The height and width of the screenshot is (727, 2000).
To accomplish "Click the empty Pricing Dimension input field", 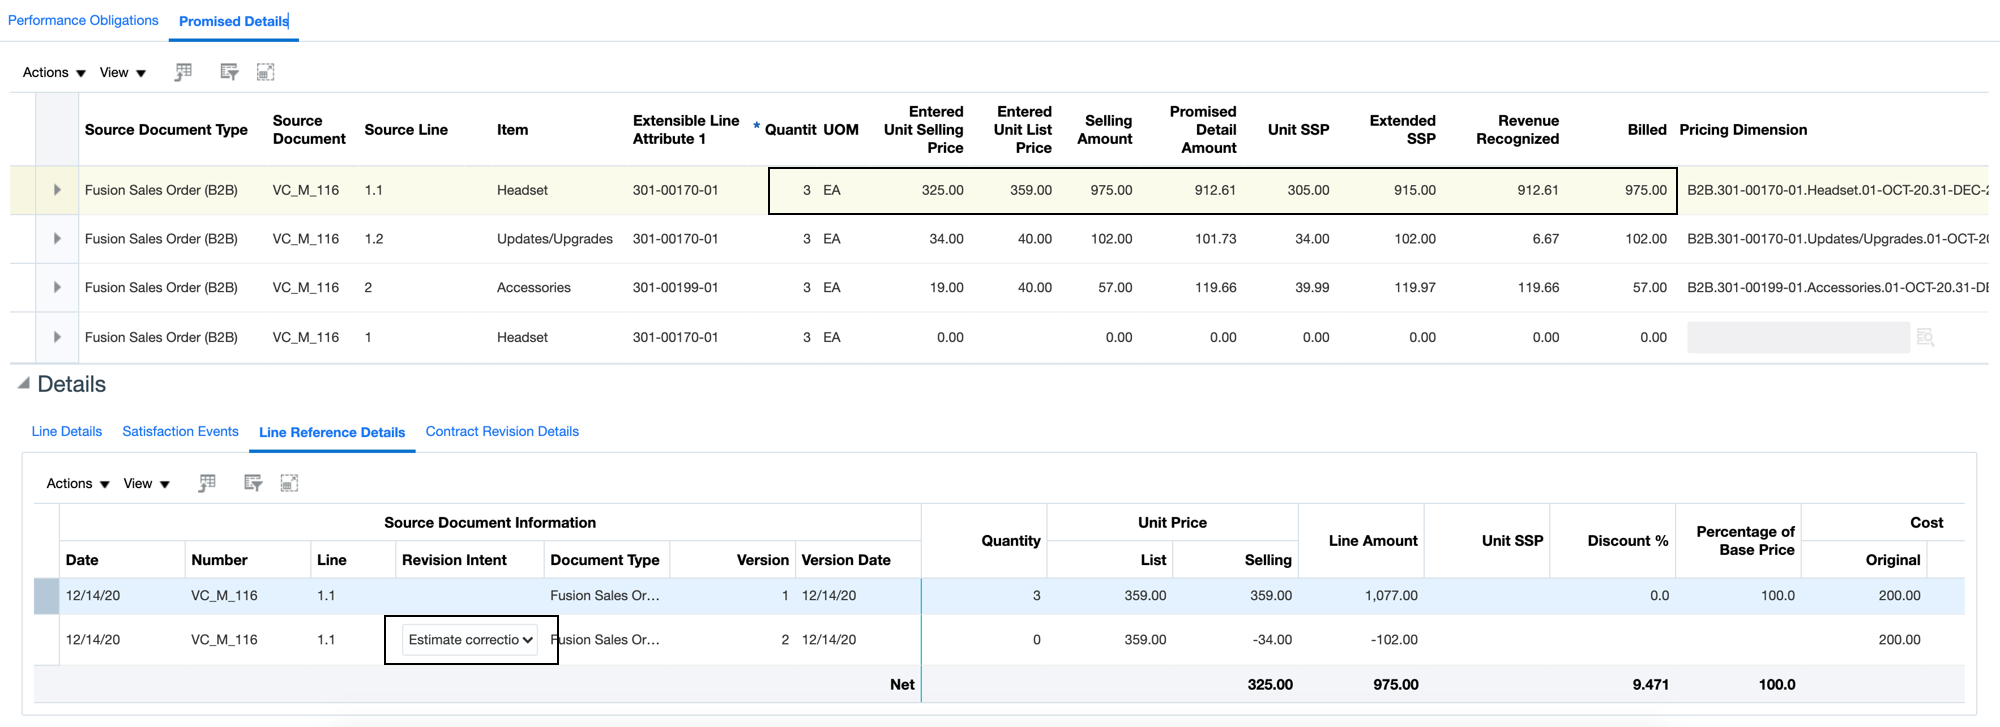I will [x=1797, y=338].
